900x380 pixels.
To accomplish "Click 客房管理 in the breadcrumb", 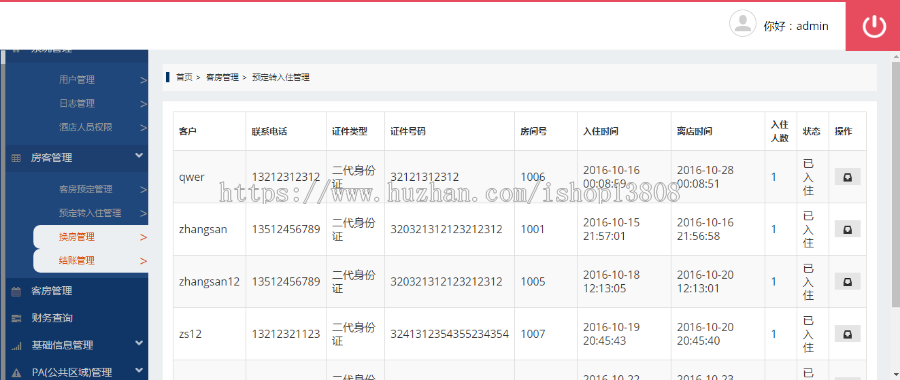I will point(222,77).
